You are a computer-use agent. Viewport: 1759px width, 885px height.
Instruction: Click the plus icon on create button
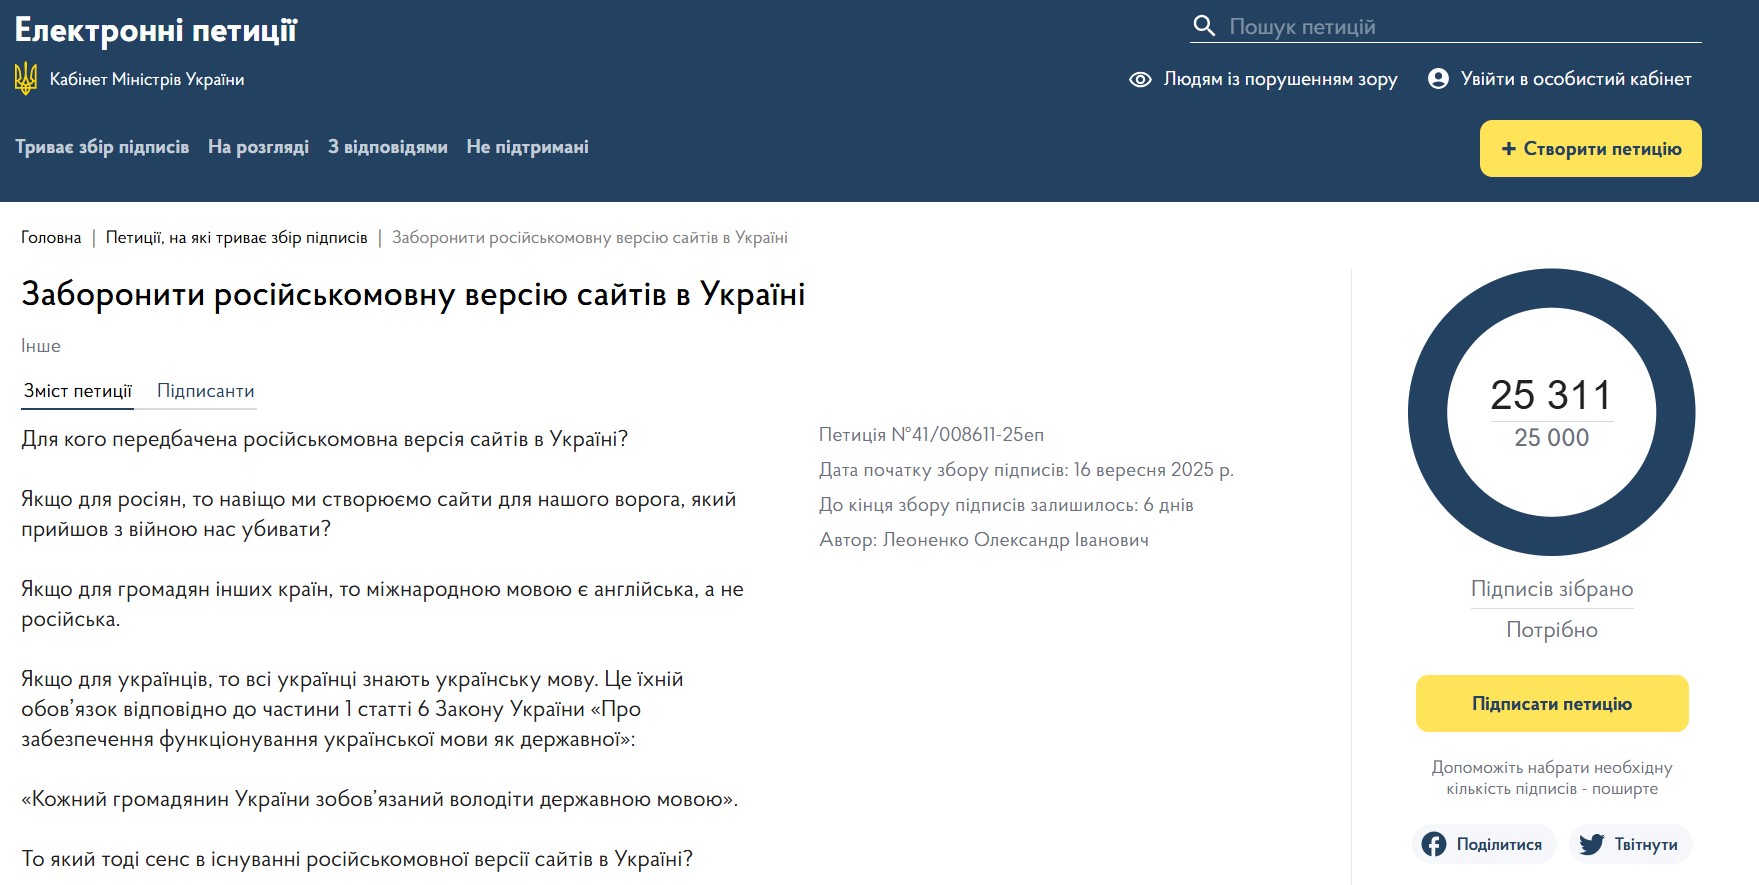[1509, 149]
